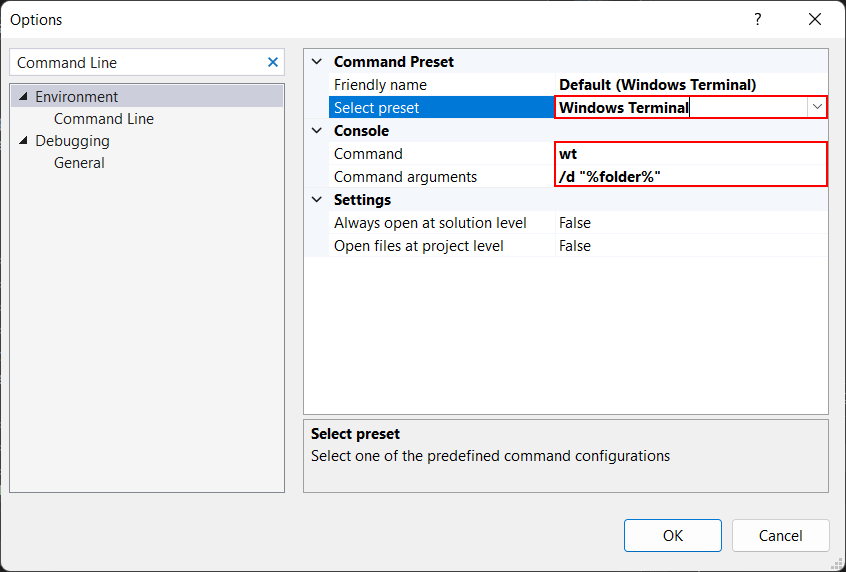Collapse the Environment tree node
Image resolution: width=846 pixels, height=572 pixels.
point(23,97)
